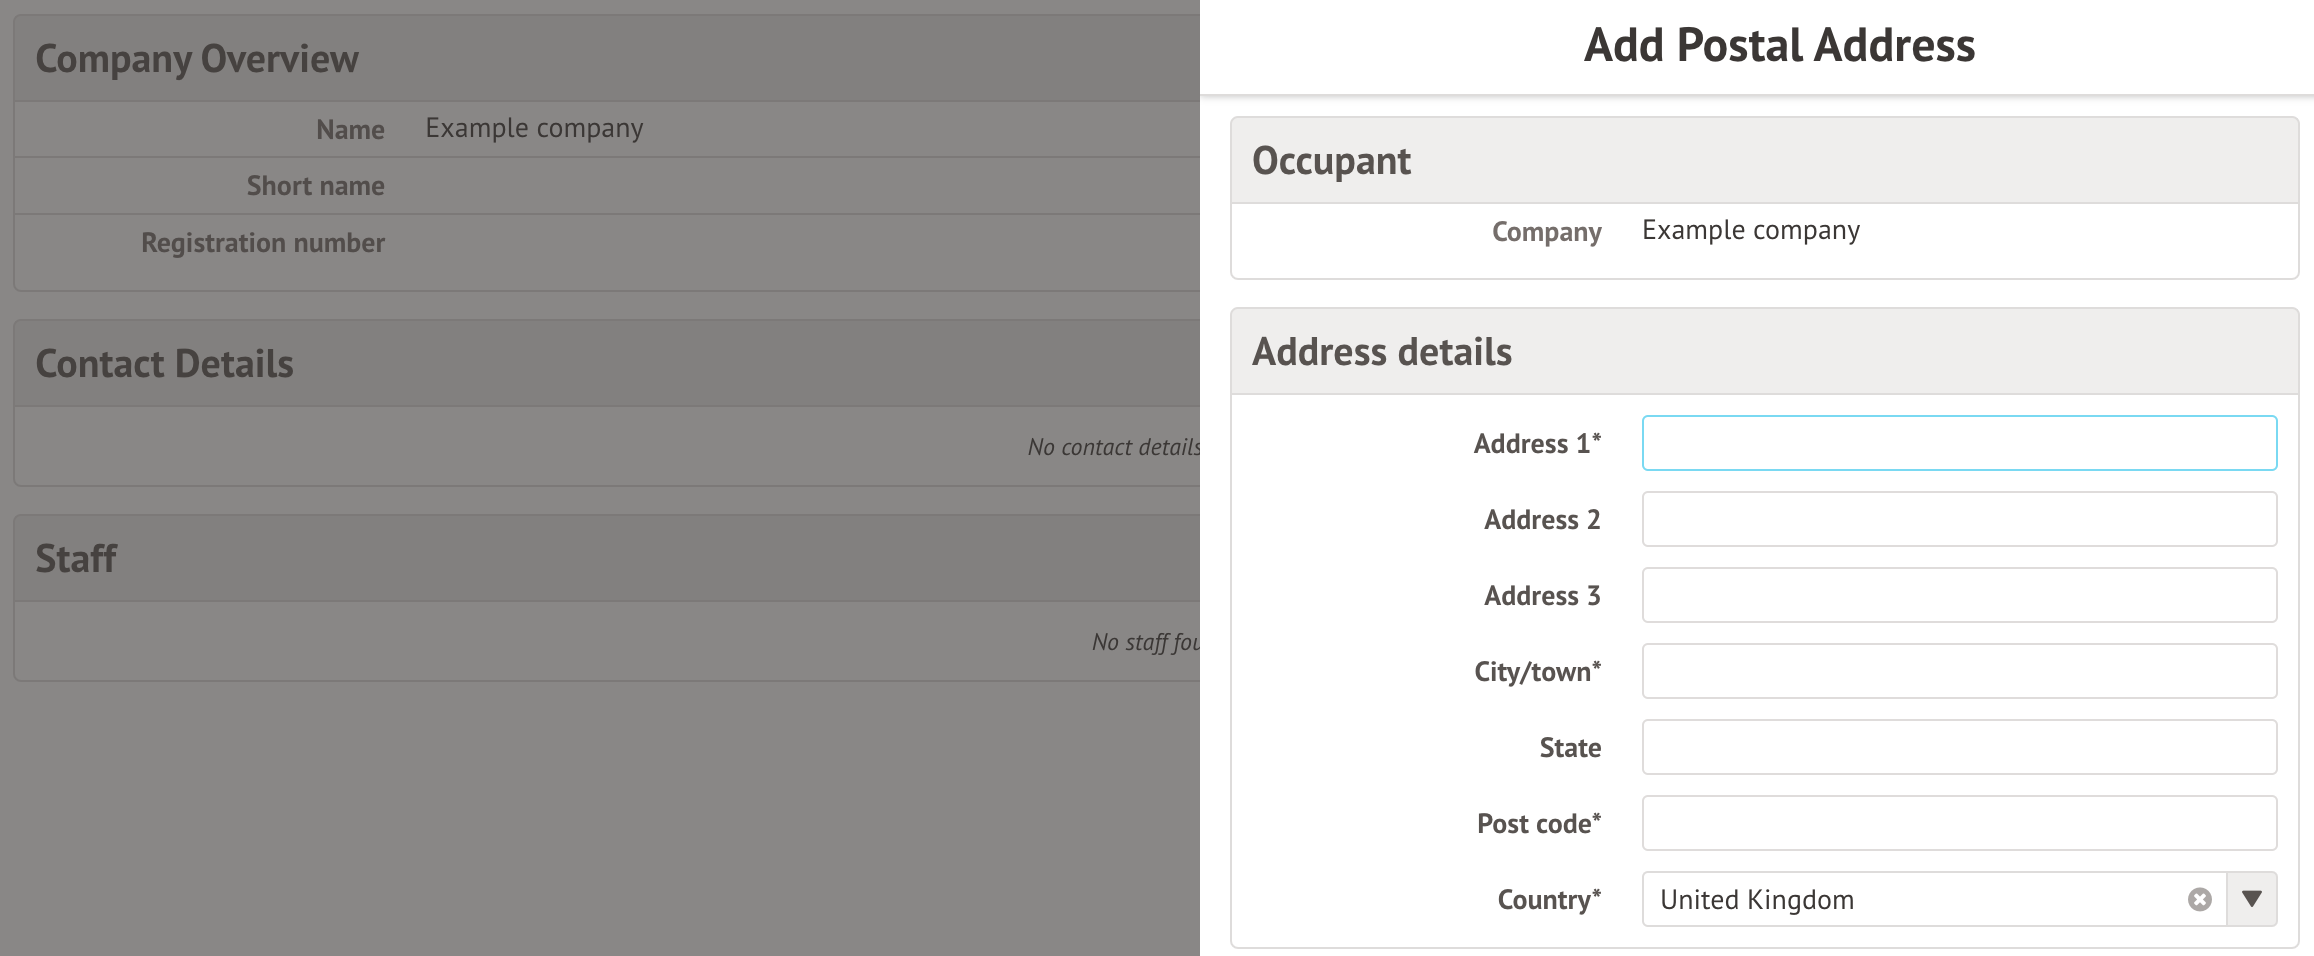Click the Add Postal Address title
2314x956 pixels.
point(1779,46)
